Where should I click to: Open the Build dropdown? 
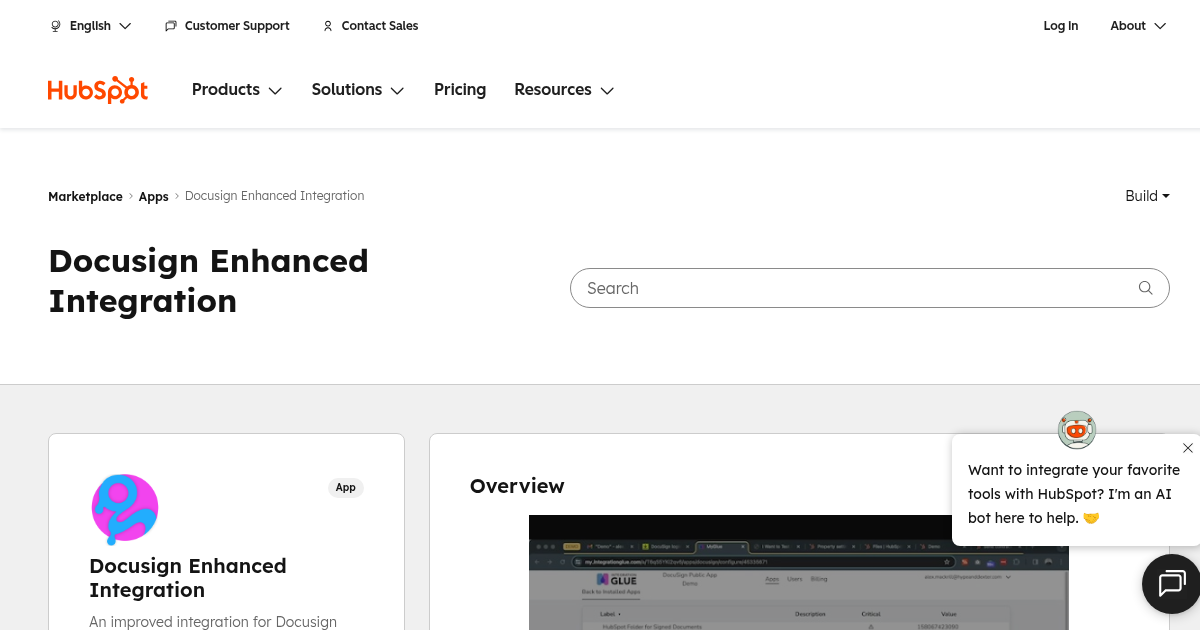(1147, 196)
